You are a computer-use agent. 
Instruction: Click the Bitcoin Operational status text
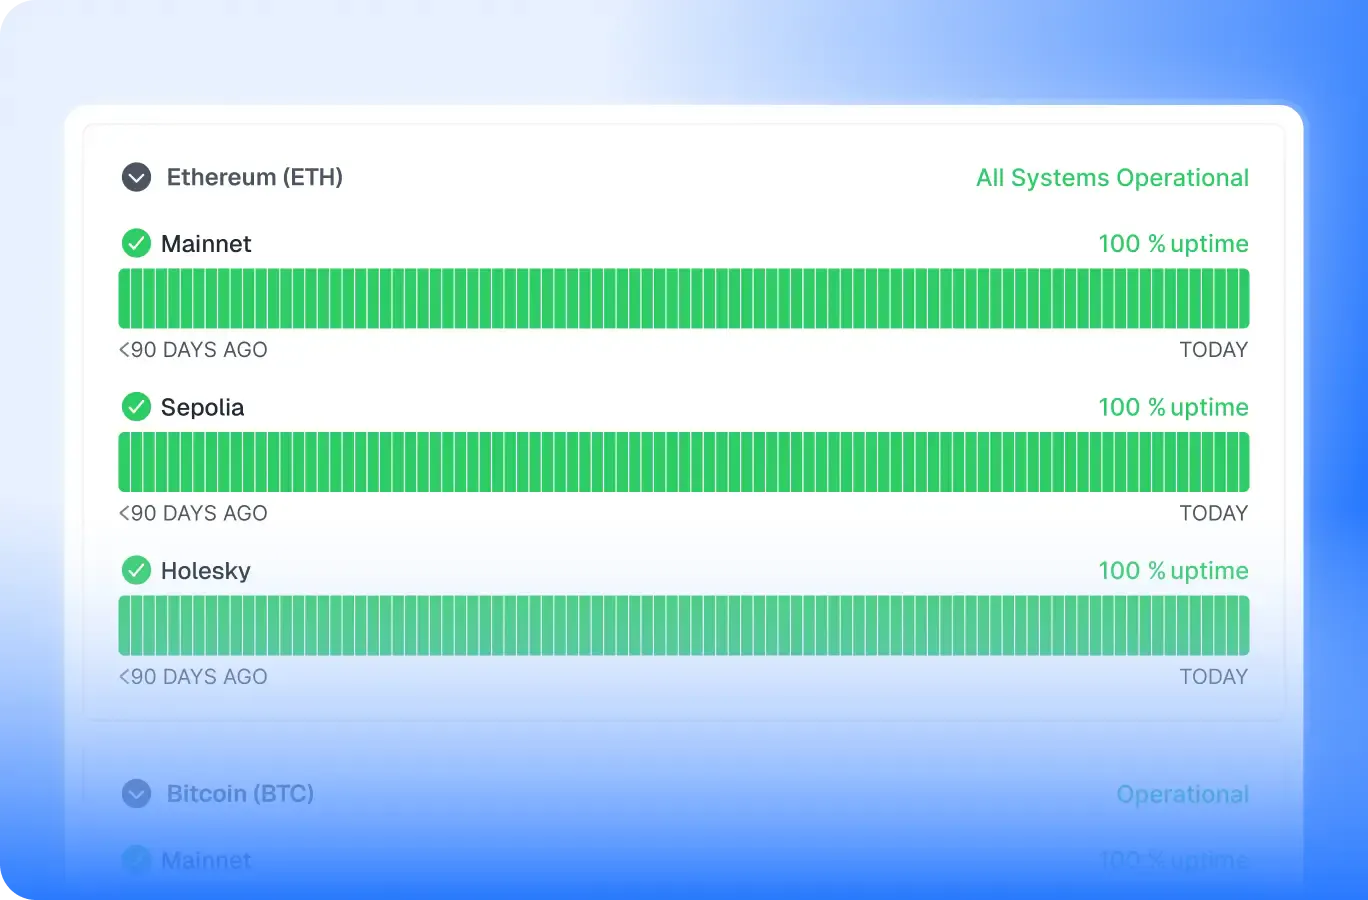(1183, 795)
